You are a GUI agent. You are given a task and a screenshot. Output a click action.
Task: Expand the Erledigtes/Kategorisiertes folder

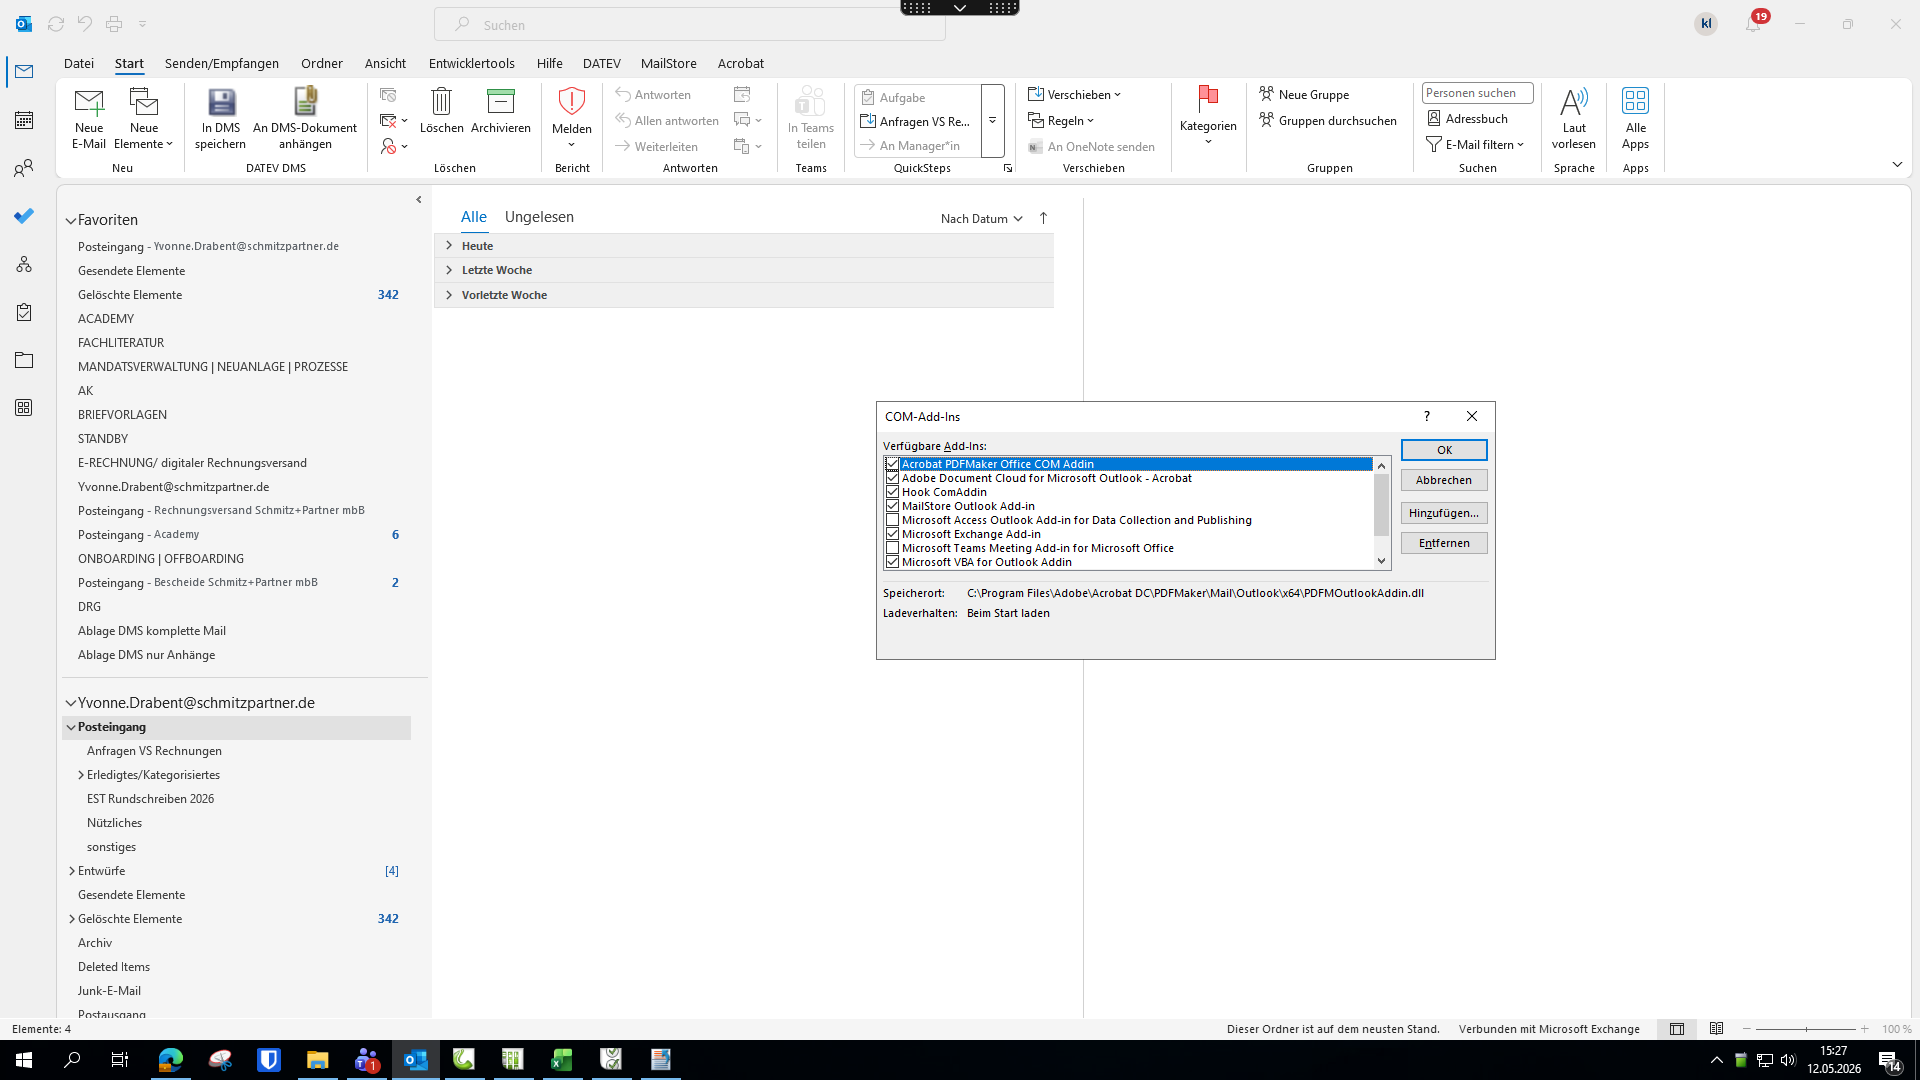tap(81, 775)
